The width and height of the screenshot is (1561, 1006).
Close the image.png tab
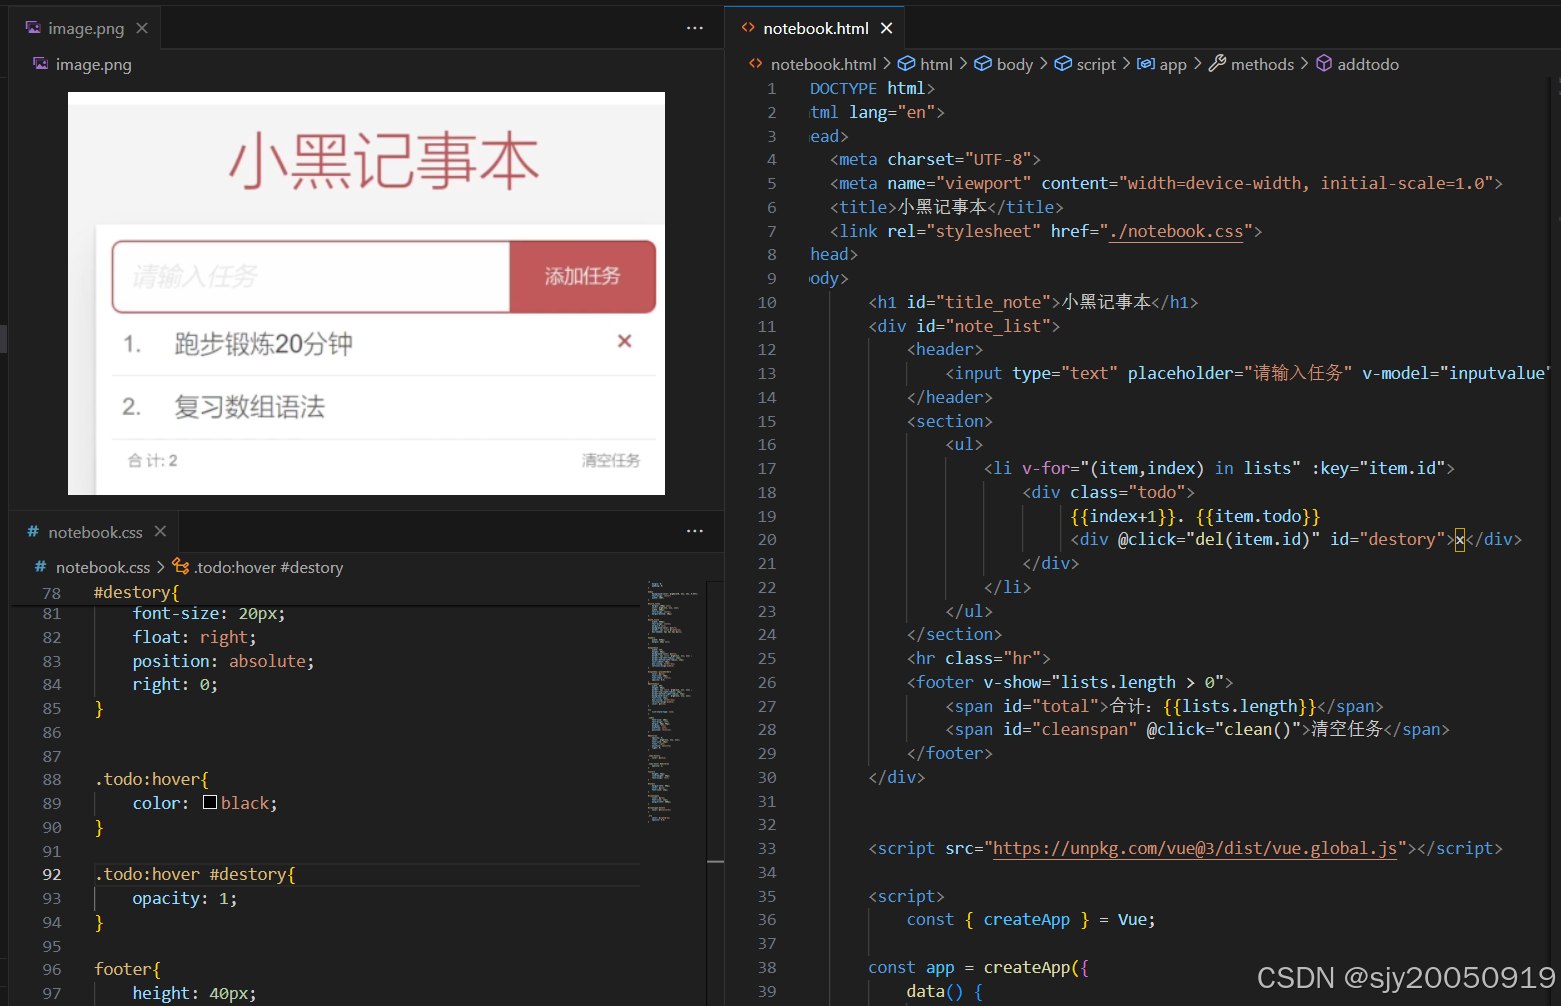click(142, 28)
